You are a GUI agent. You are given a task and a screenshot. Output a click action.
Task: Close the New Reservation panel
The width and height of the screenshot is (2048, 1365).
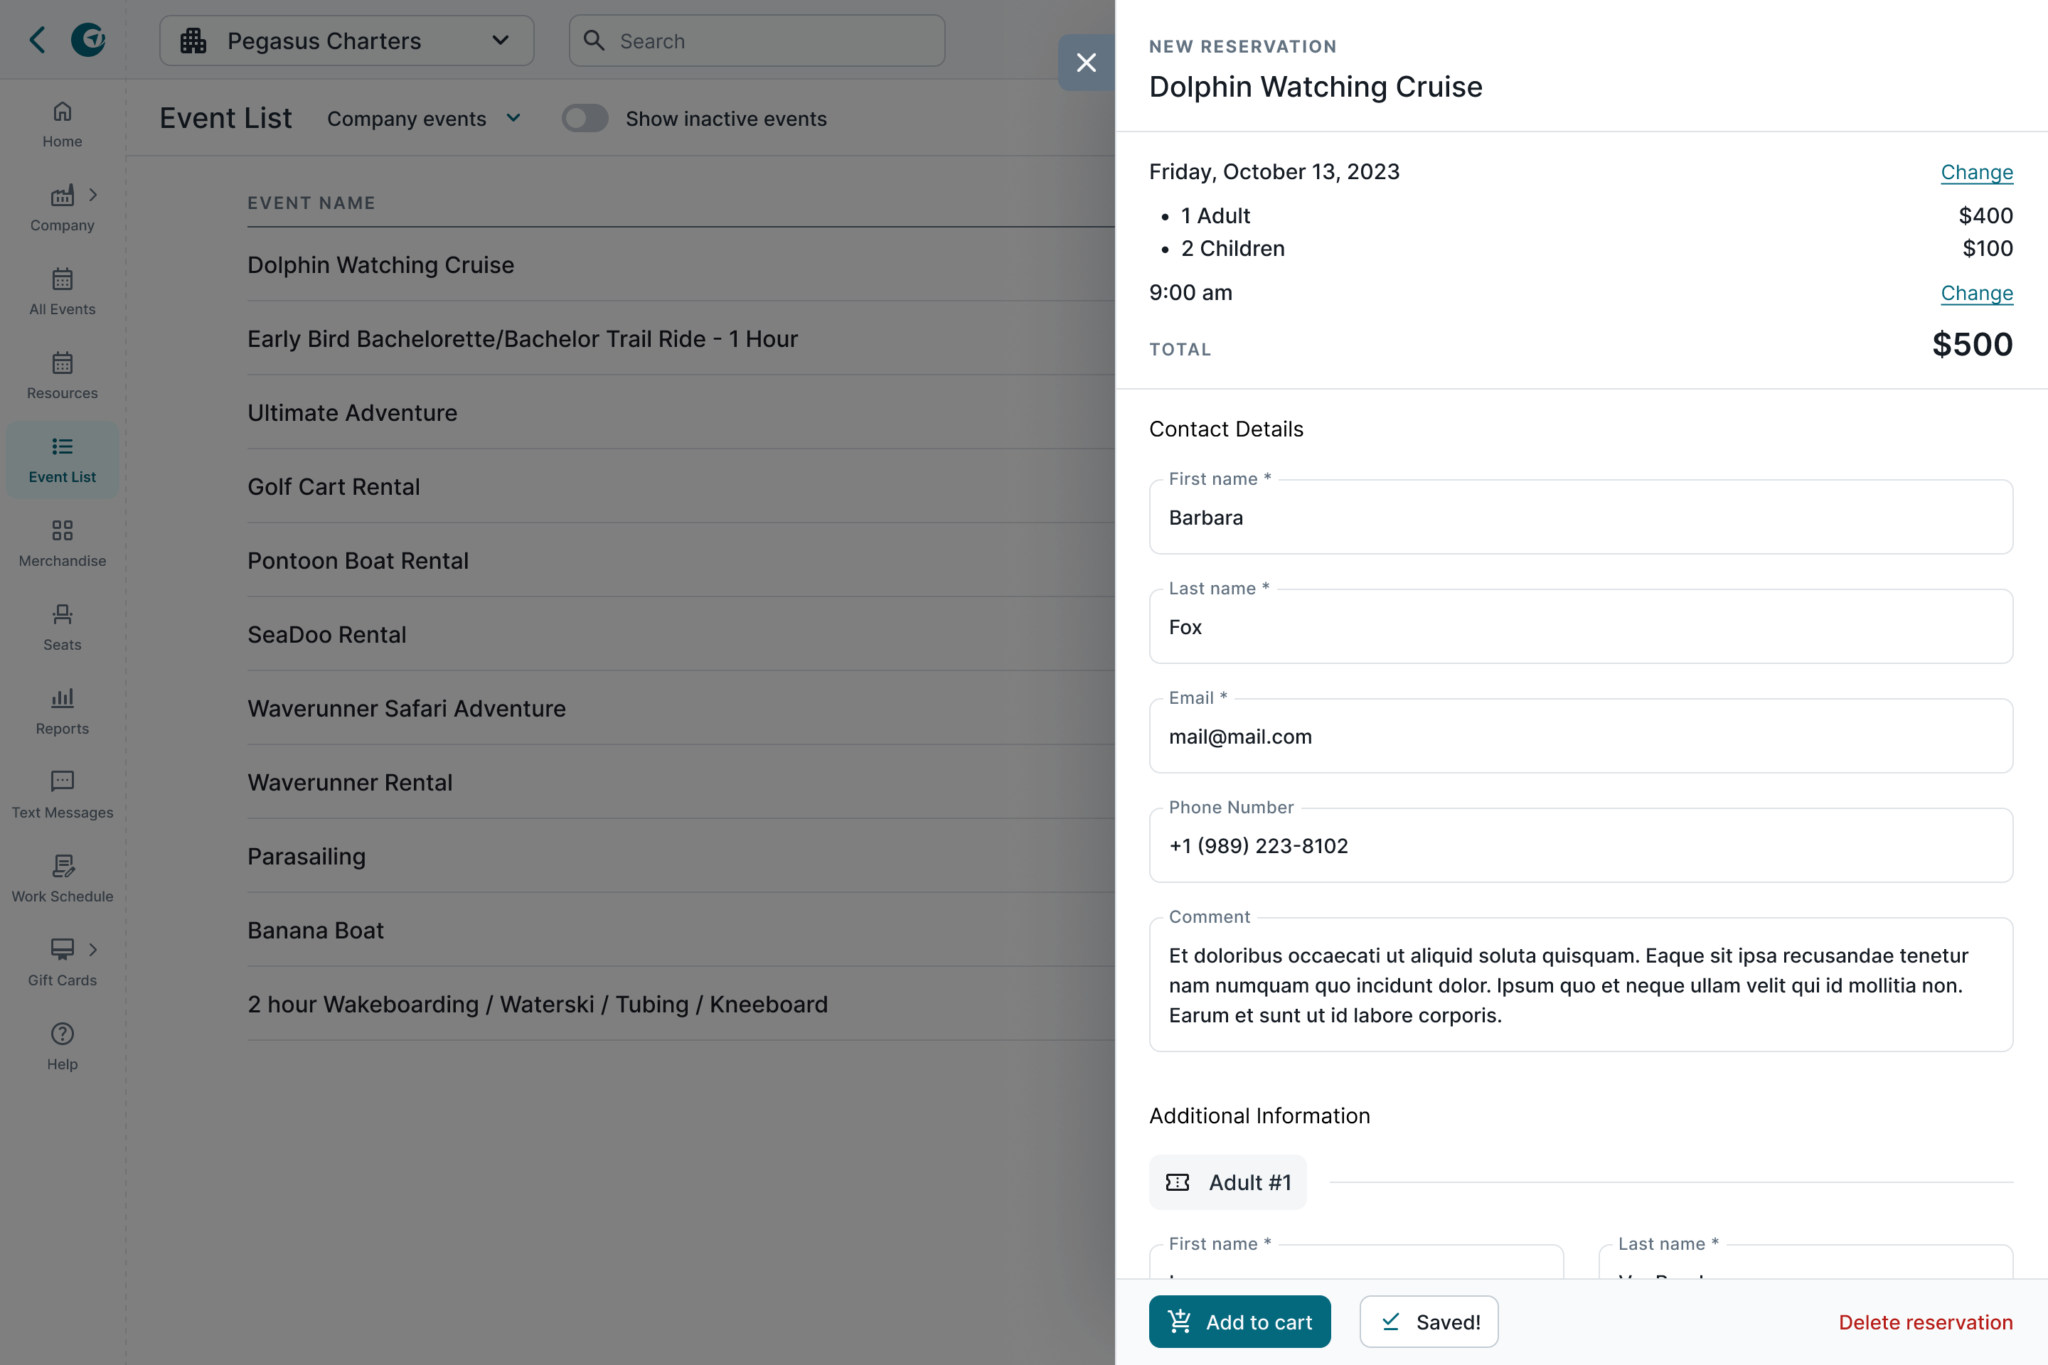[1086, 63]
